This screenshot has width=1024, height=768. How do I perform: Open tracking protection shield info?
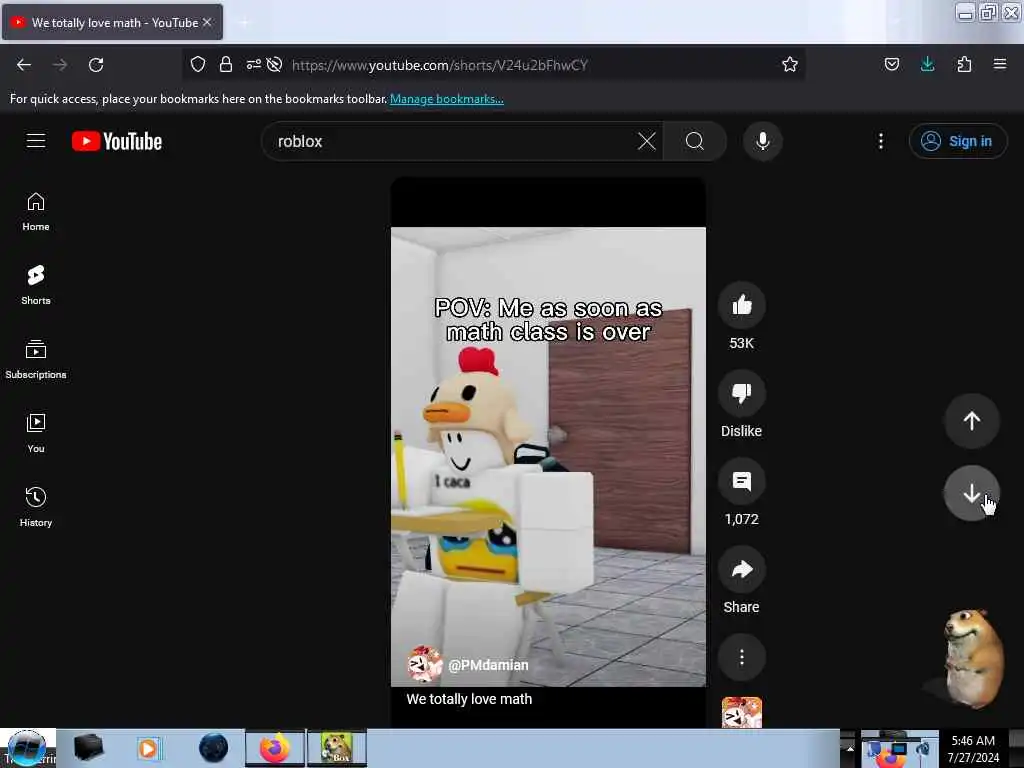tap(198, 64)
